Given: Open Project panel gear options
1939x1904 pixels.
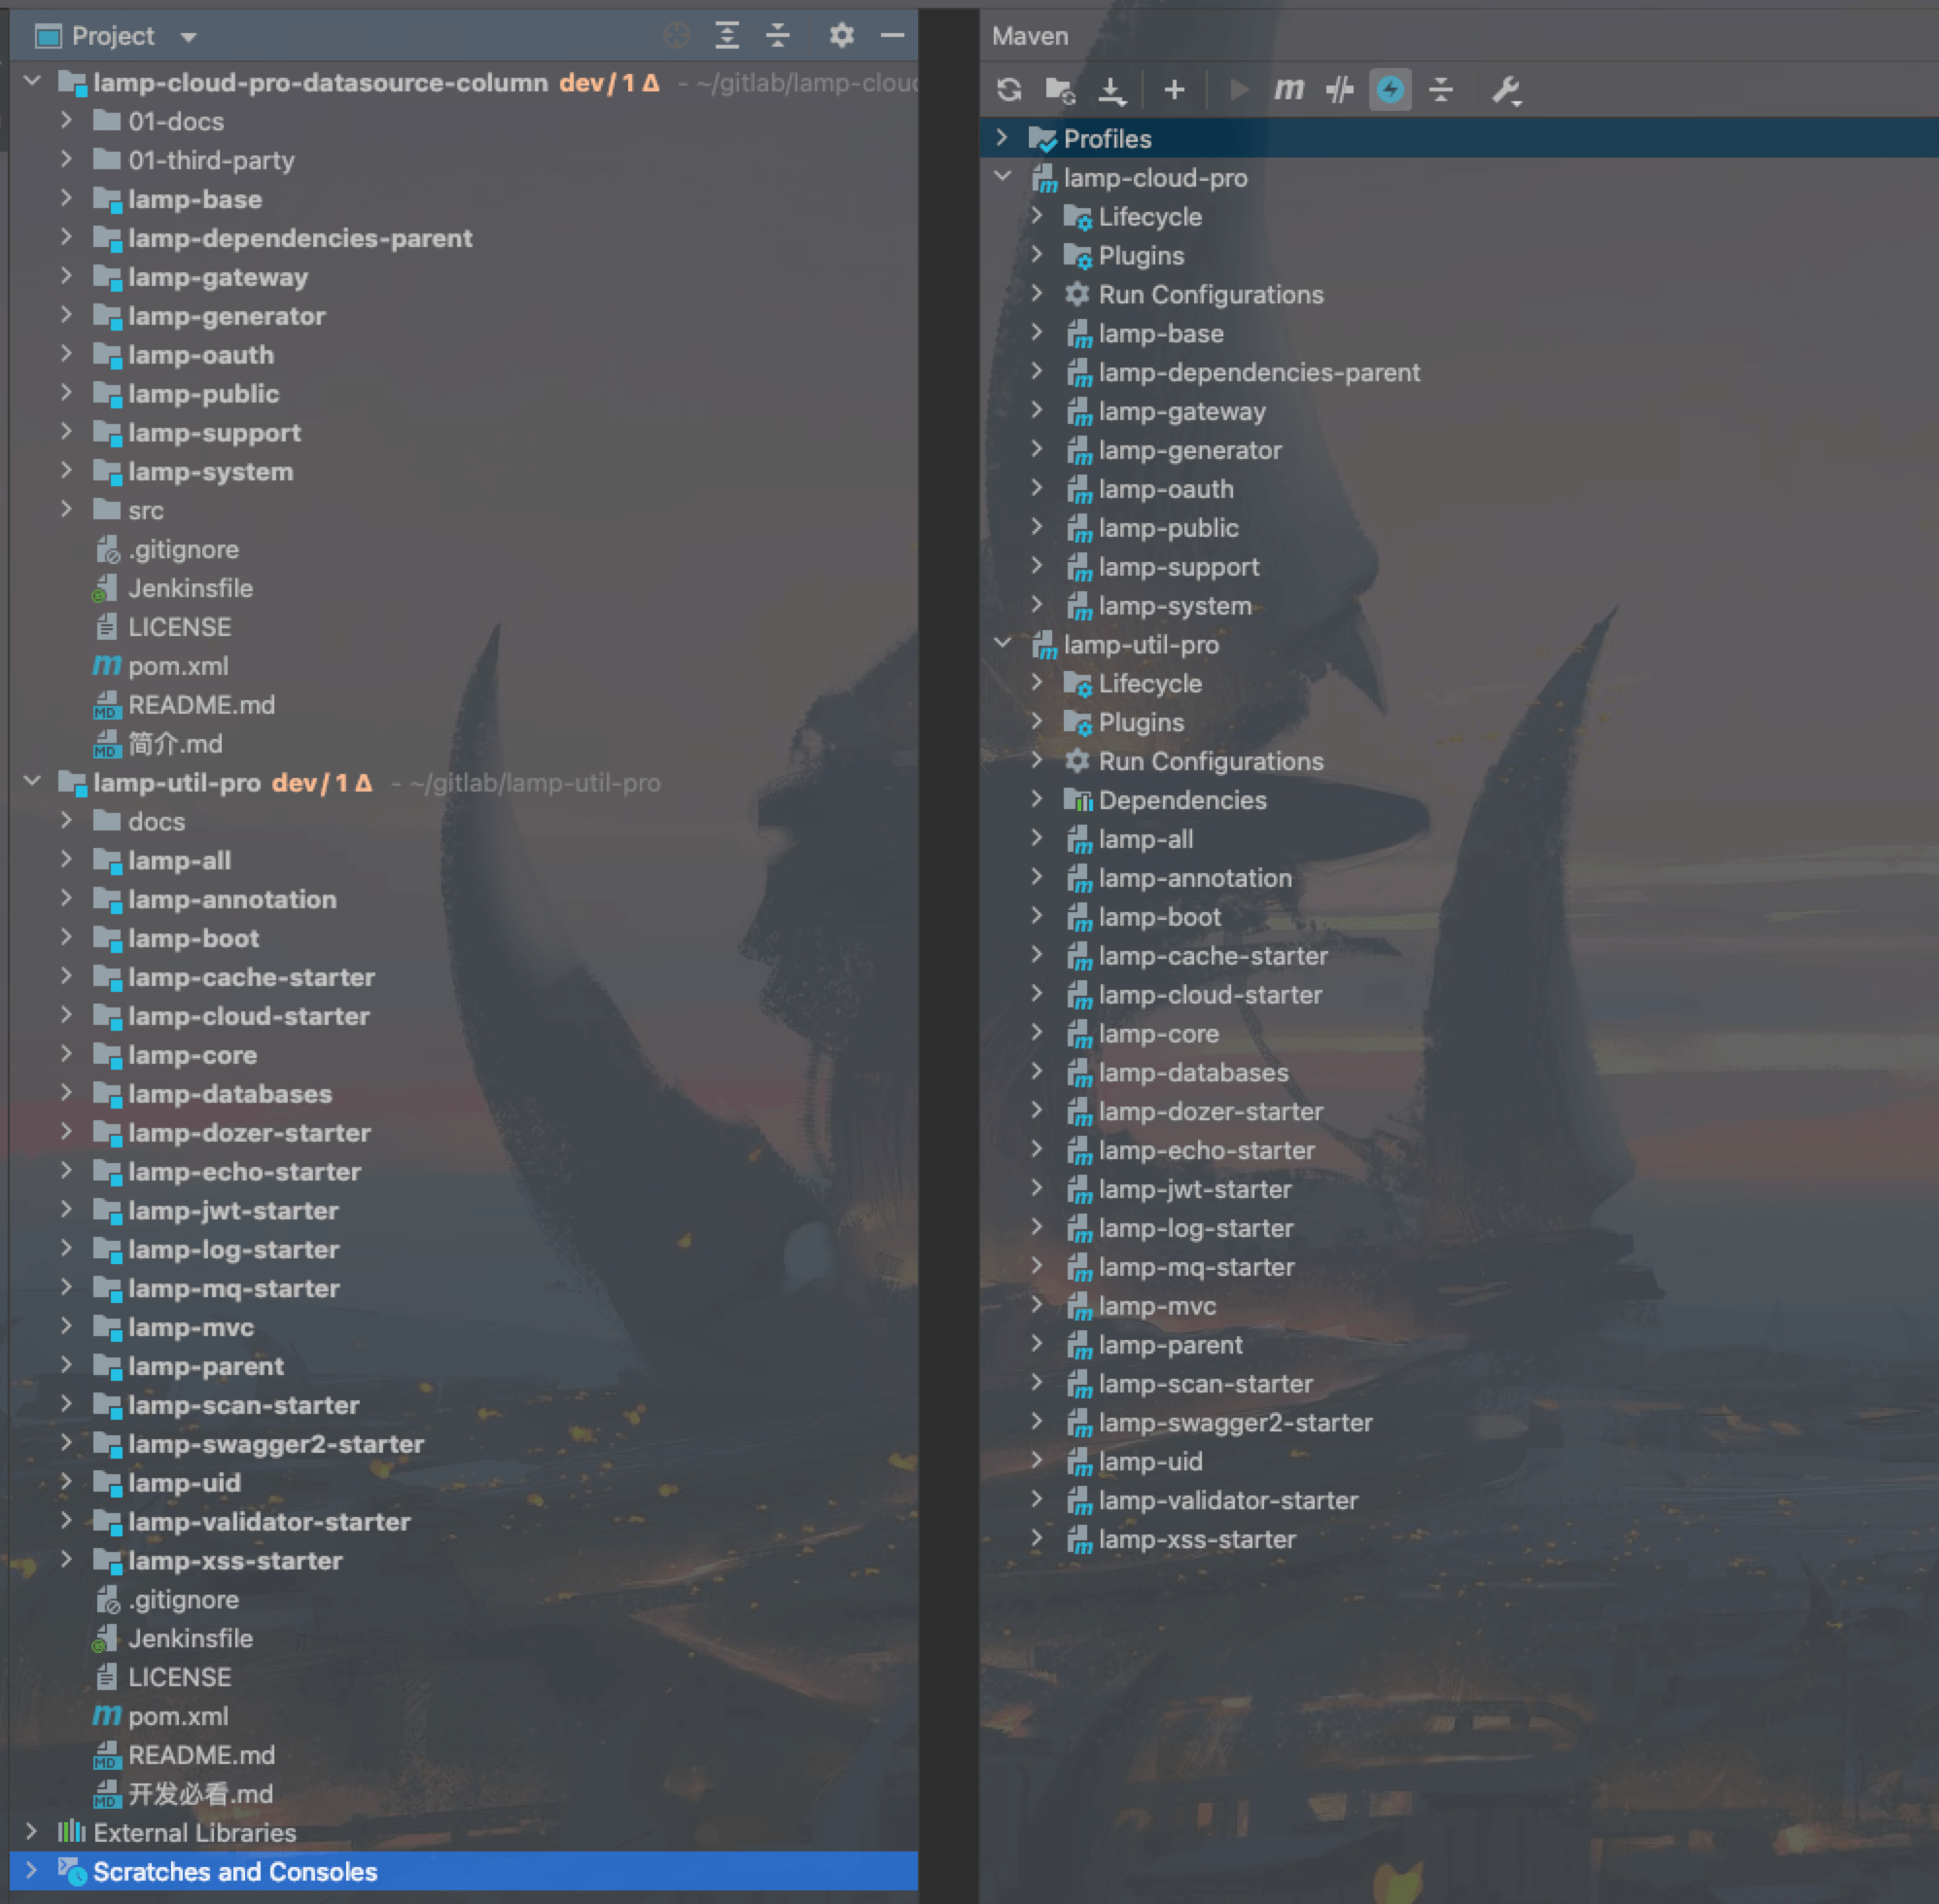Looking at the screenshot, I should pyautogui.click(x=841, y=36).
